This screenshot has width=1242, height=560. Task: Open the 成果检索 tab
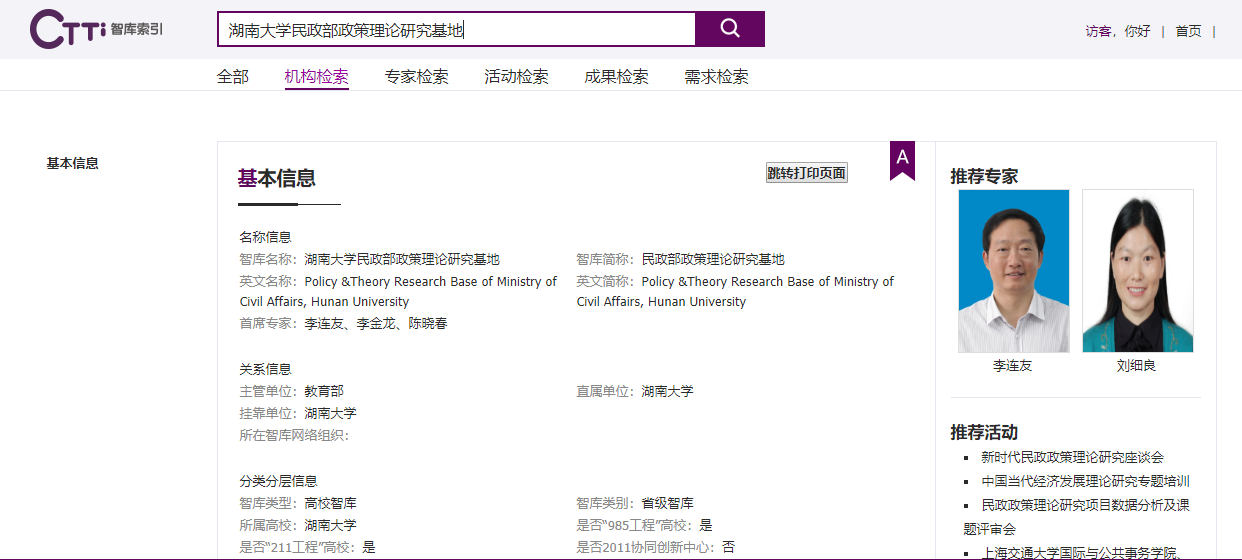tap(617, 77)
